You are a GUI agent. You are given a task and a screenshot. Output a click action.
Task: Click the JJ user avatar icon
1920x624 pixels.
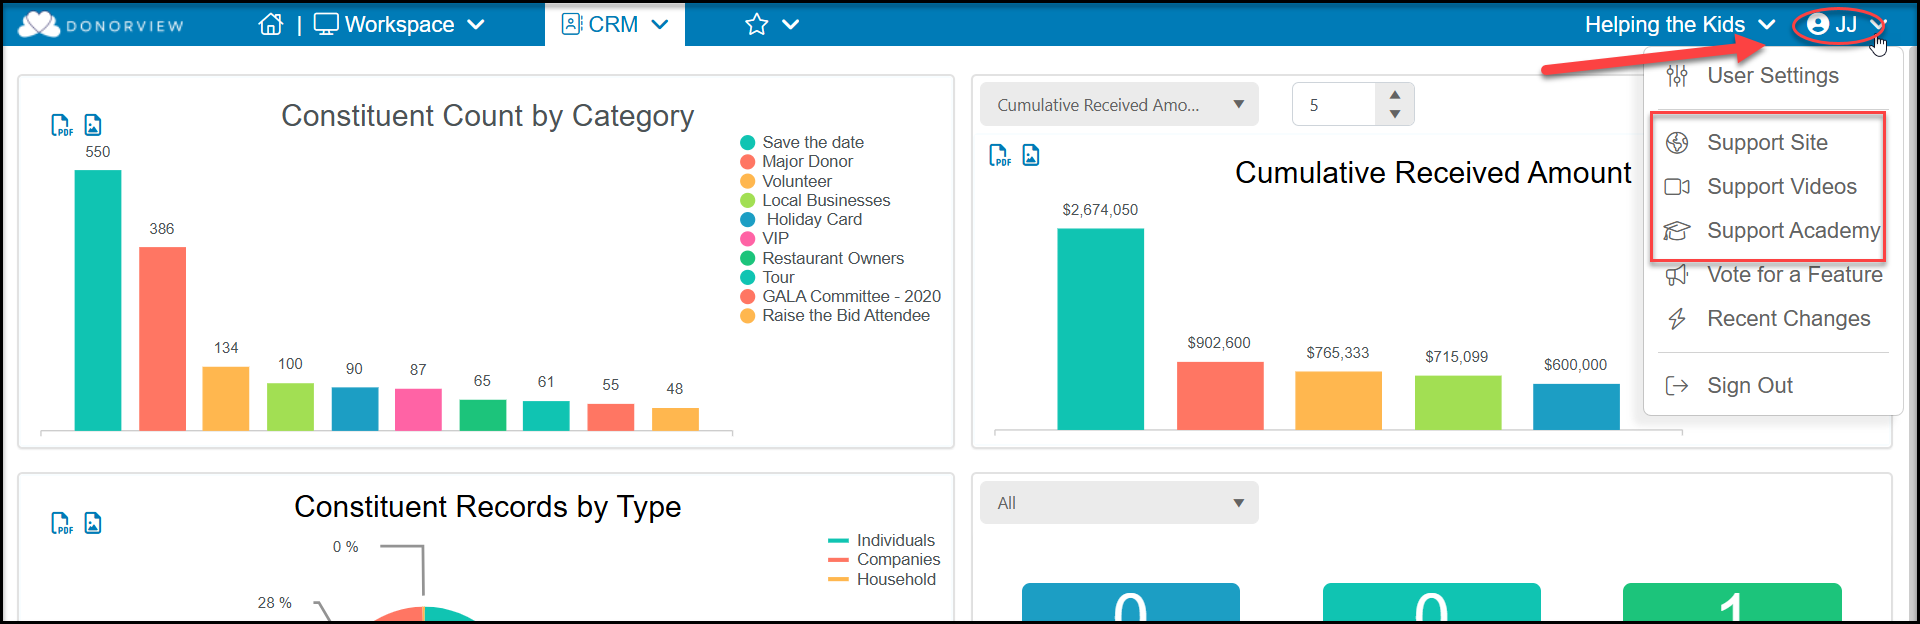coord(1818,24)
